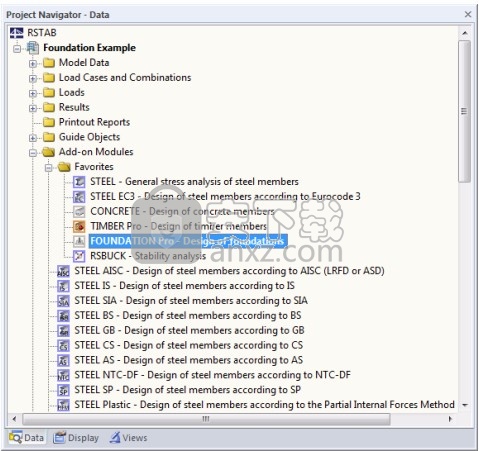Select the 'Foundation Example' model name
Screen dimensions: 479x451
[x=89, y=48]
